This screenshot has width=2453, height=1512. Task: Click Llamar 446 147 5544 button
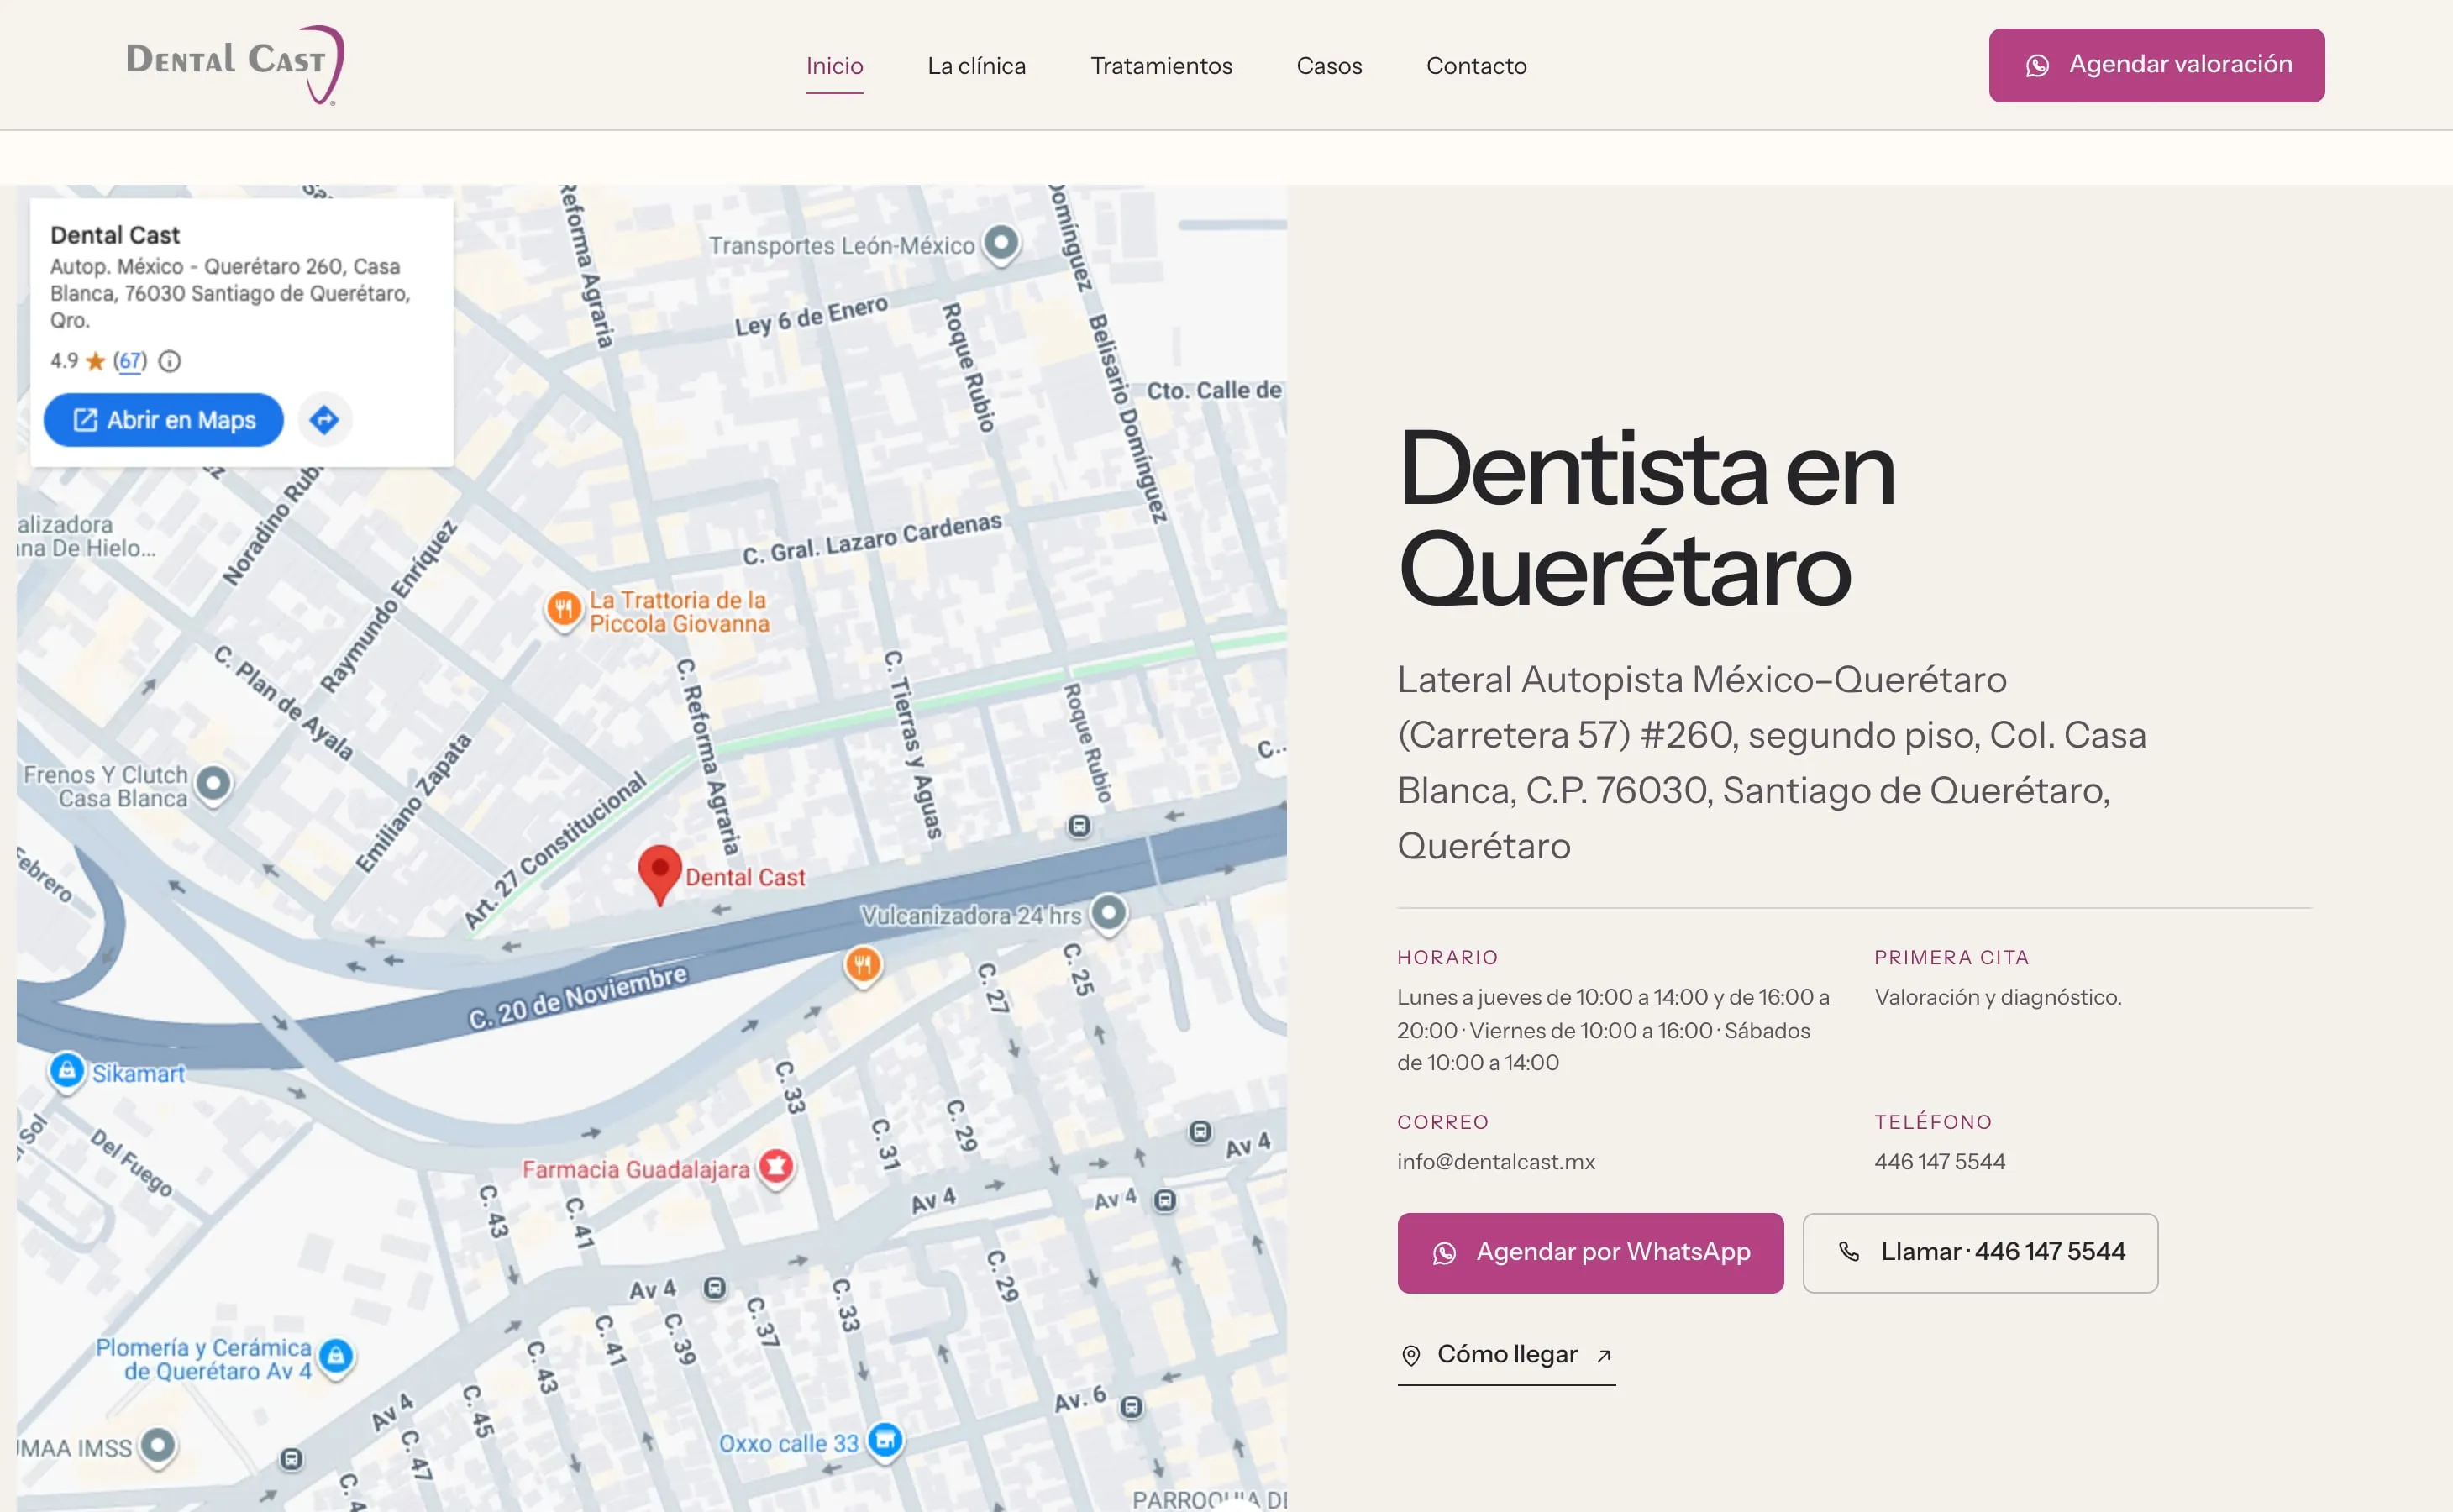click(1980, 1253)
